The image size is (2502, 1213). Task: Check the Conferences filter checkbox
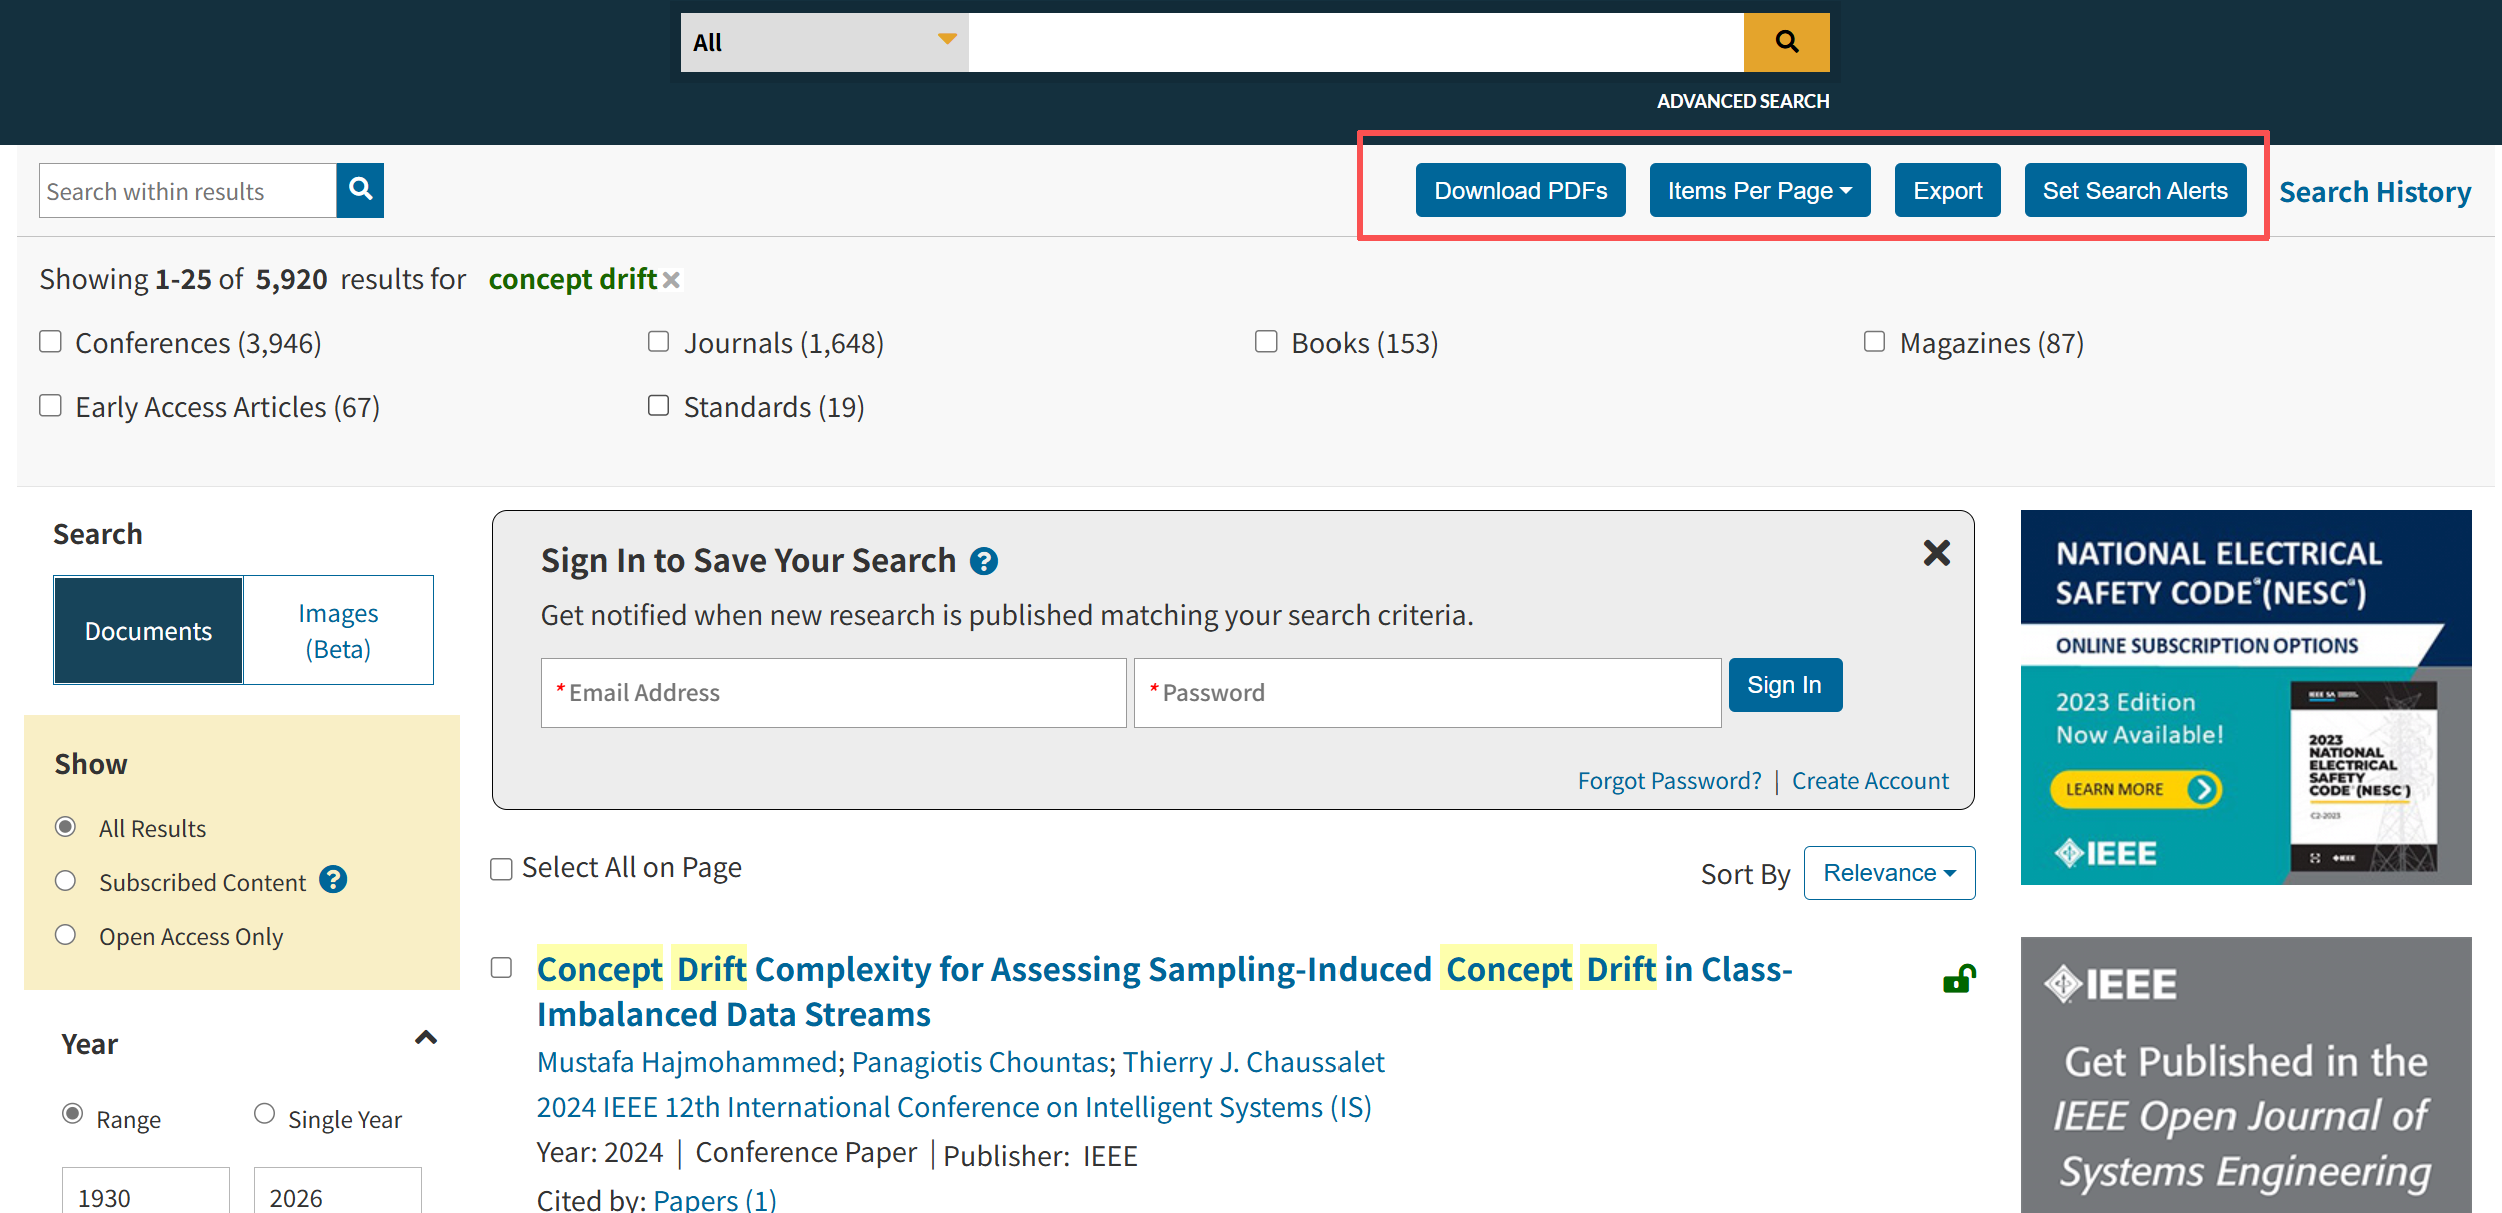(x=51, y=342)
